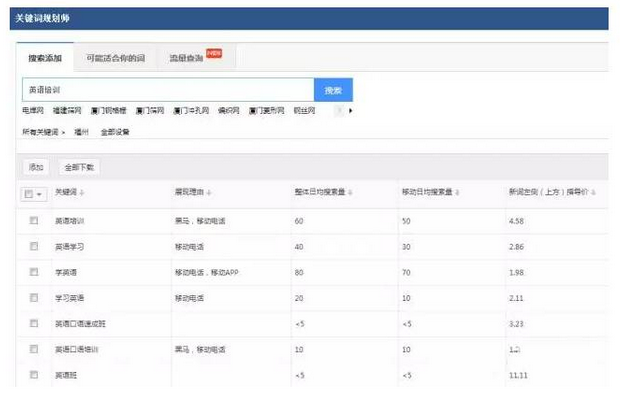Change the 福州 region filter
The image size is (620, 405).
point(81,132)
